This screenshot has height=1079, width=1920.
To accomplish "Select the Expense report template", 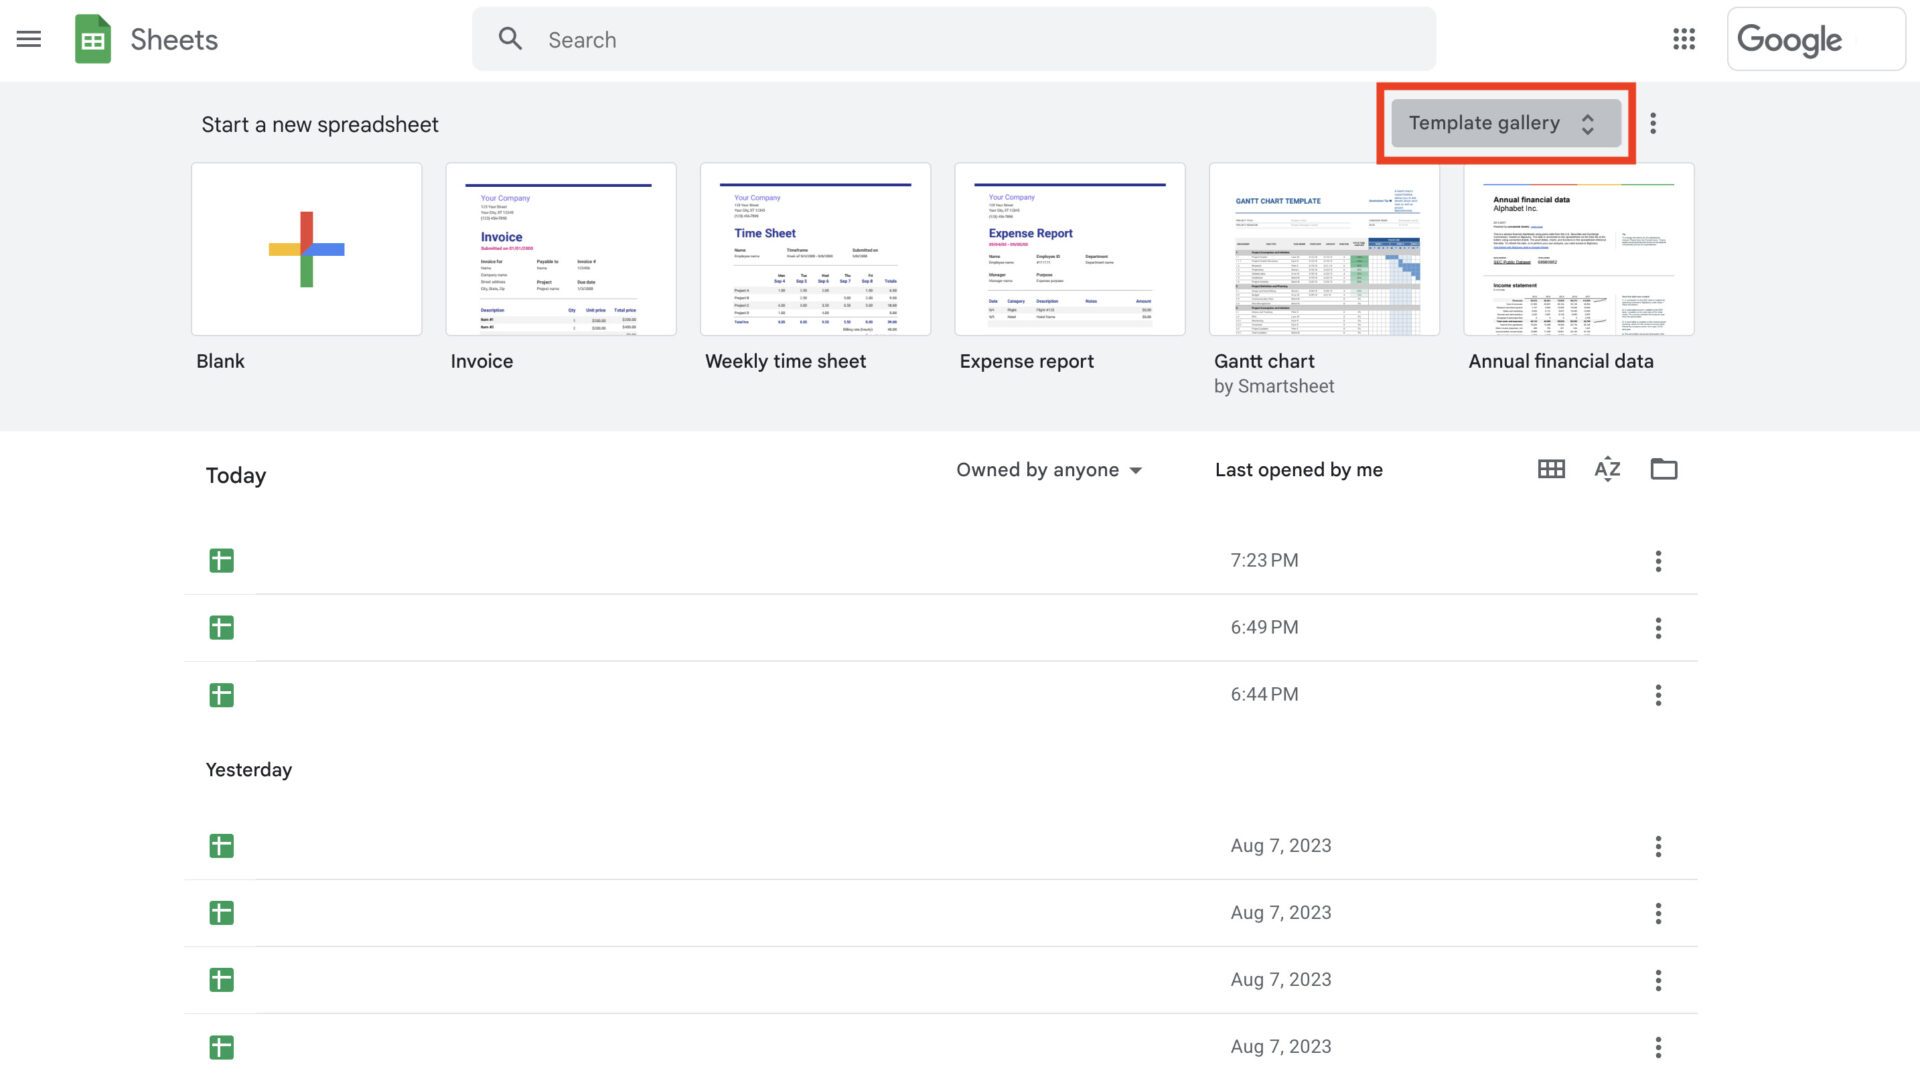I will [1069, 248].
